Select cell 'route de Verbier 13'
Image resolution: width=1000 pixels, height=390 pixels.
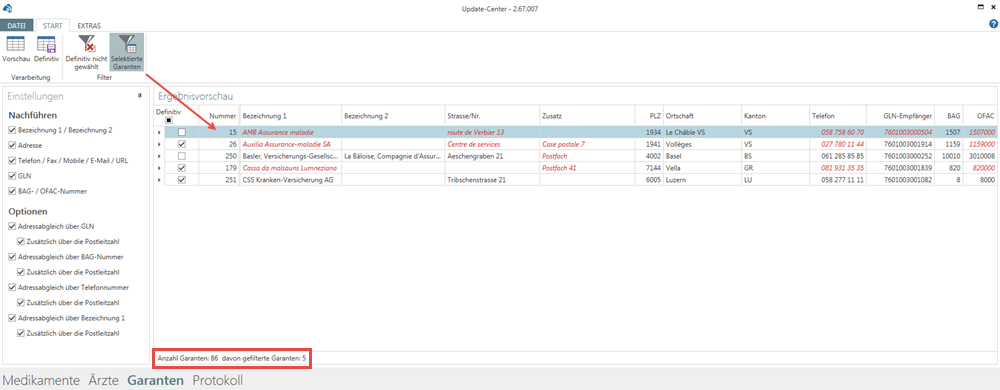click(492, 132)
